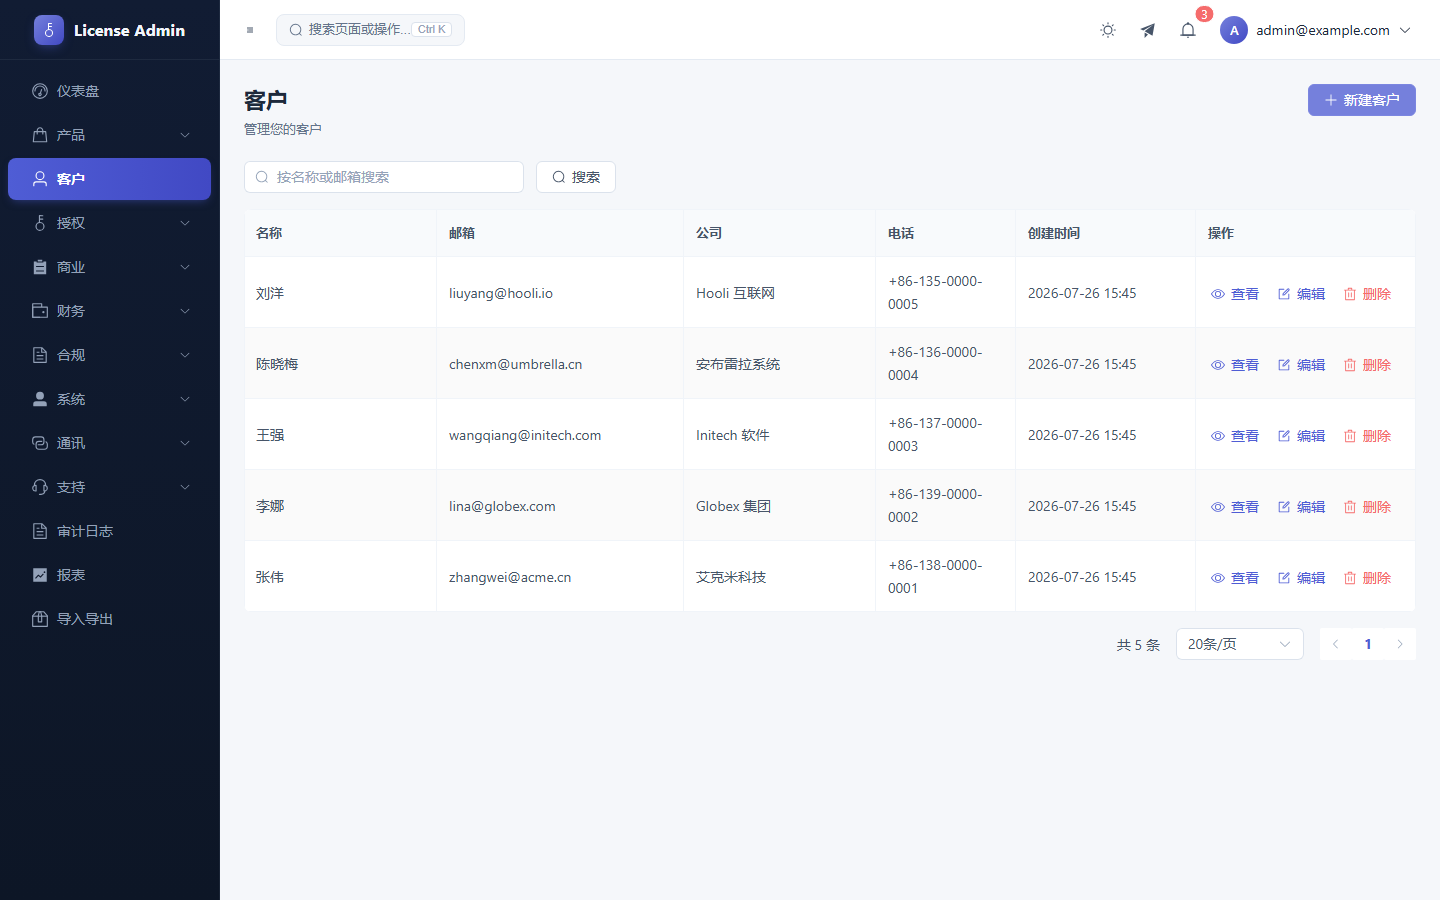Delete customer 陈晓梅 with 删除
1440x900 pixels.
(x=1367, y=365)
